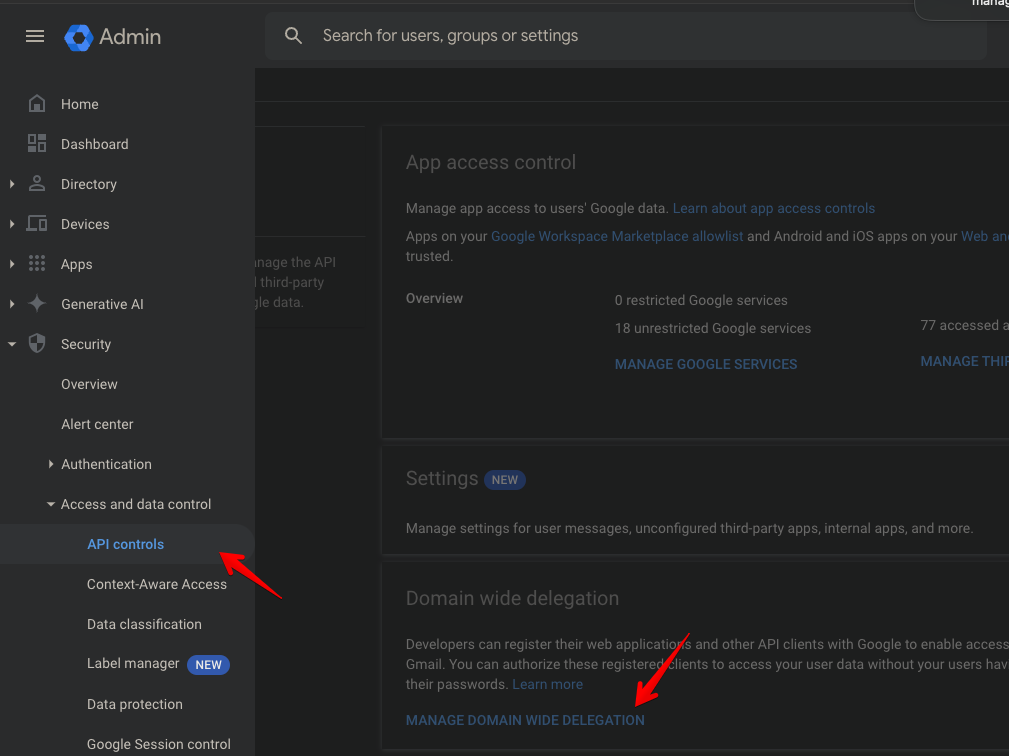1009x756 pixels.
Task: Click the NEW badge beside Settings
Action: coord(504,480)
